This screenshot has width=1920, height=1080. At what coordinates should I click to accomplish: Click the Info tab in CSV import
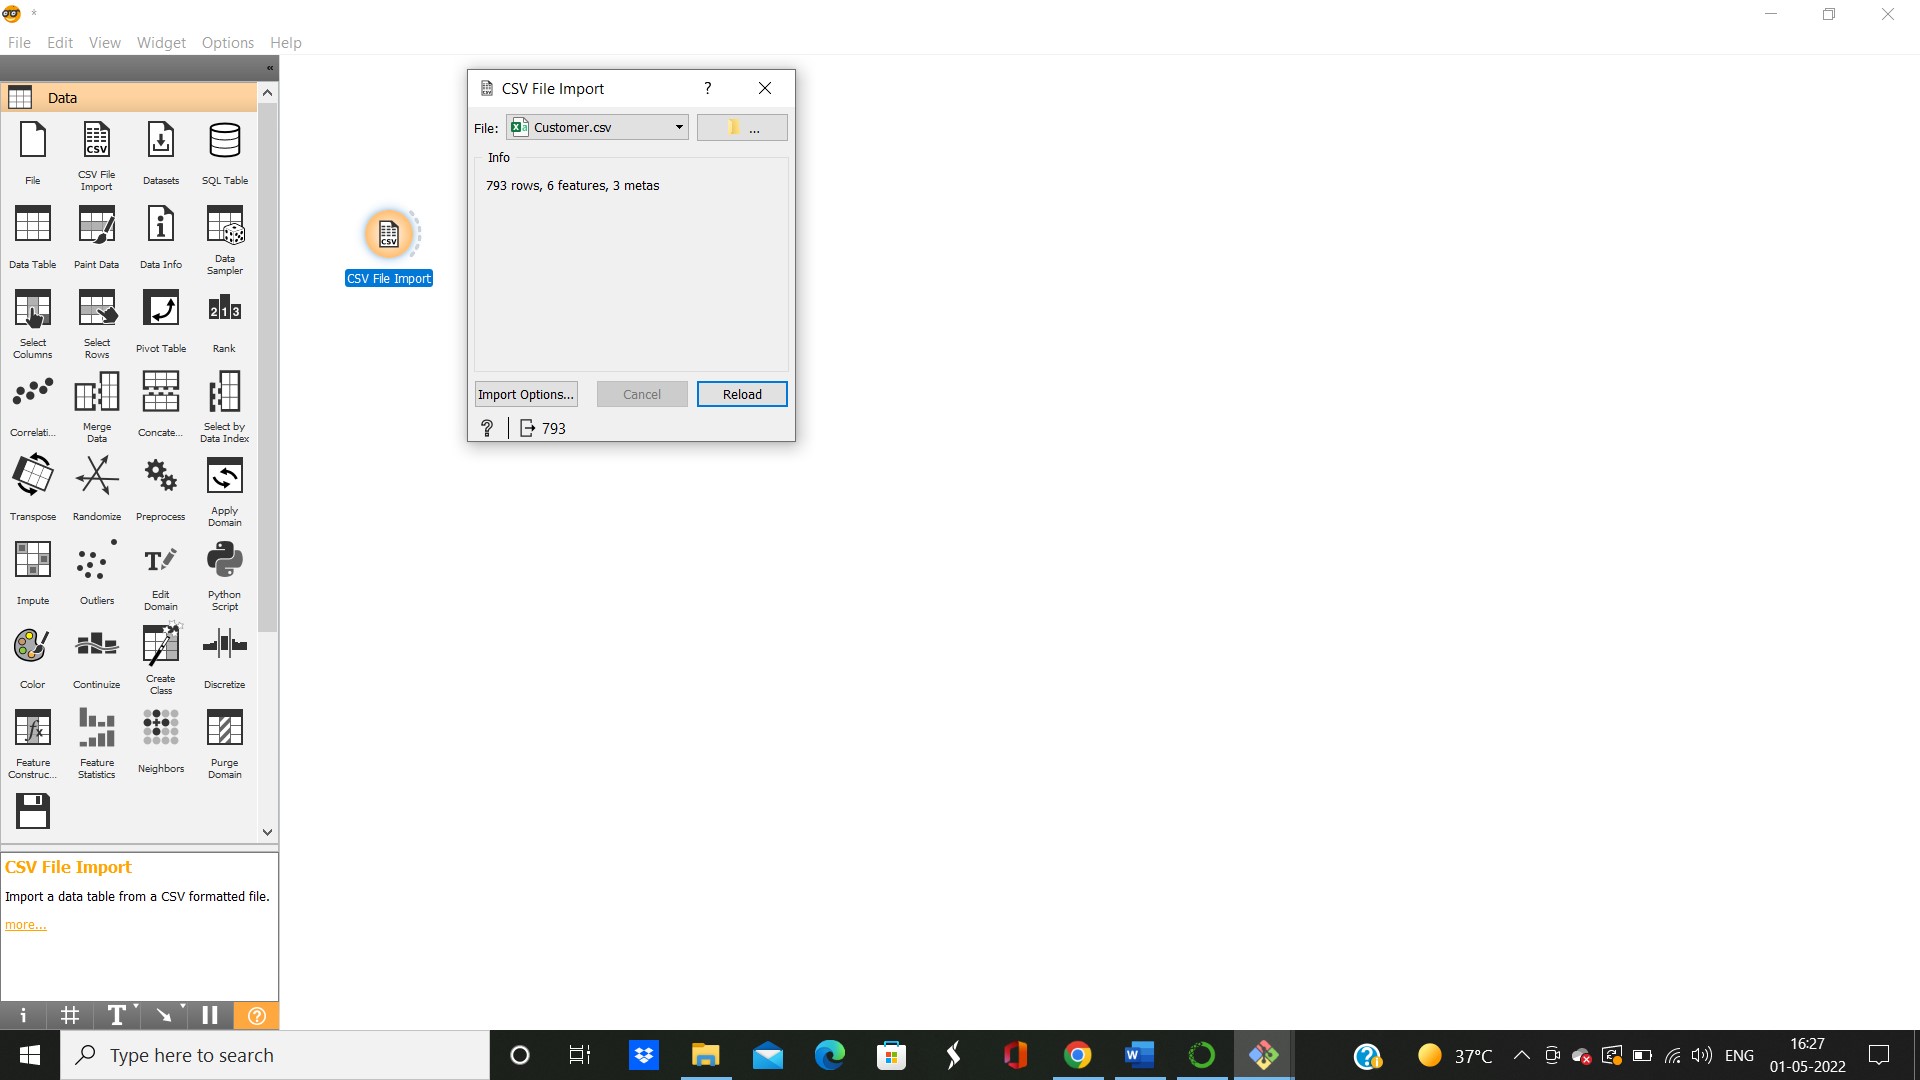(498, 156)
